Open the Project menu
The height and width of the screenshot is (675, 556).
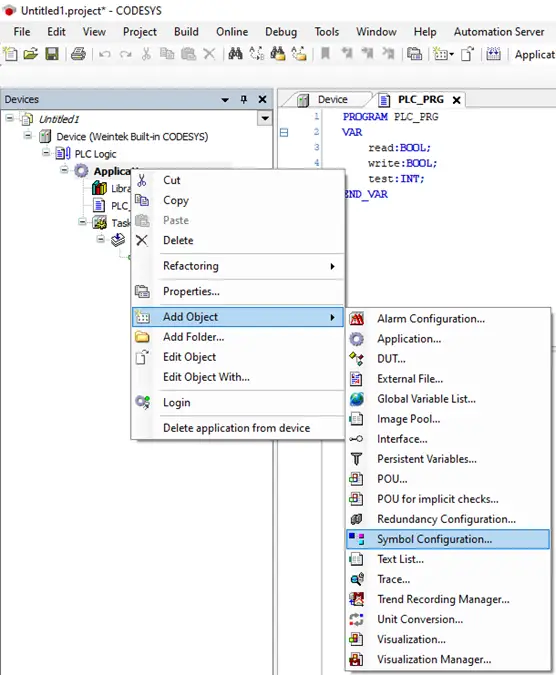[x=139, y=32]
